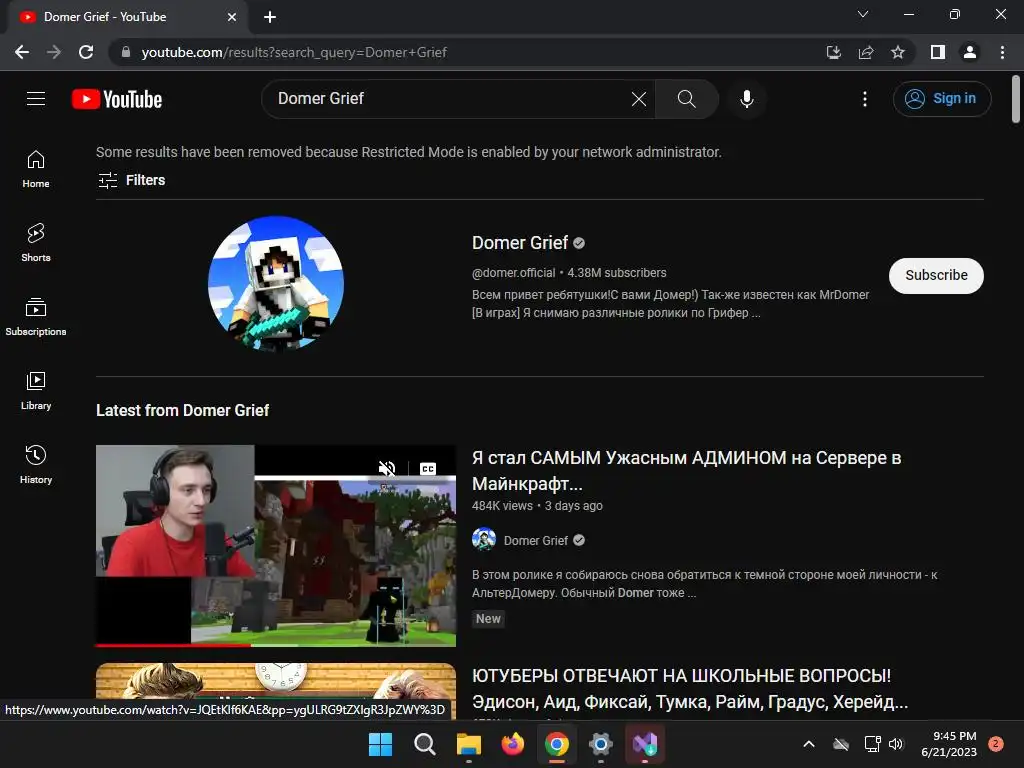
Task: Click the install app icon in address bar
Action: pyautogui.click(x=833, y=52)
